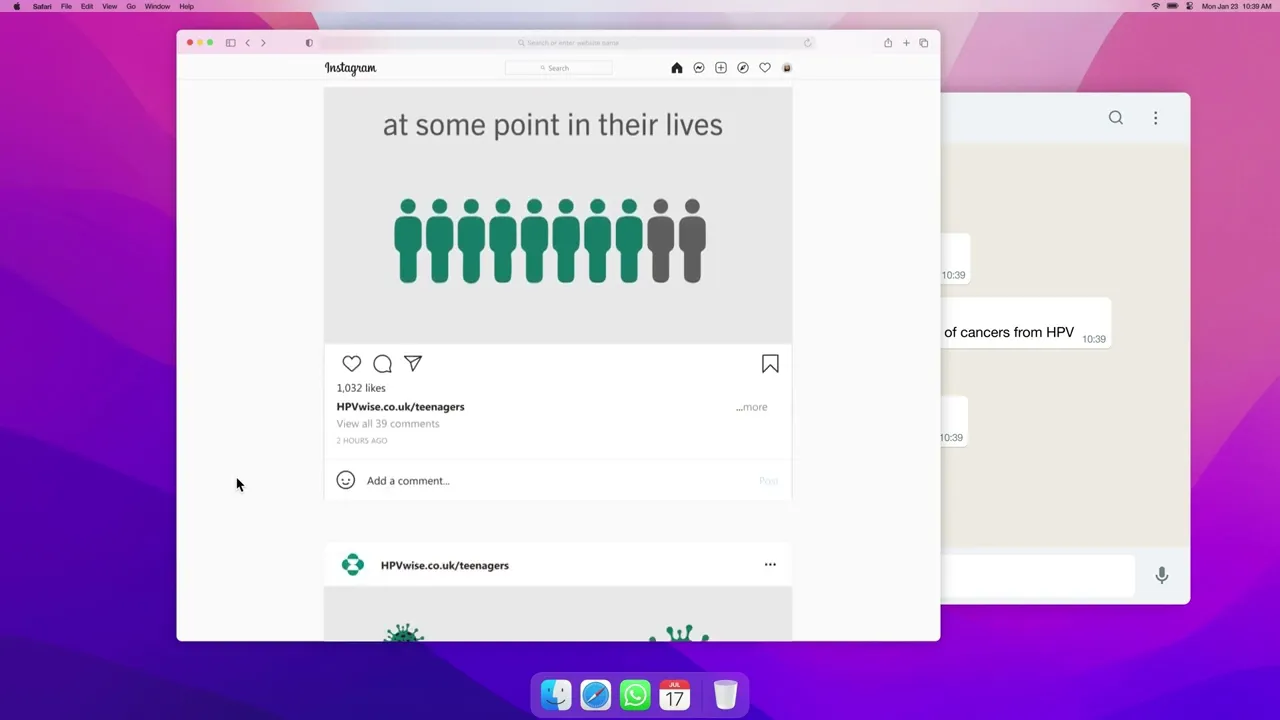Open HPVwise.co.uk/teenagers header of second post

[445, 565]
